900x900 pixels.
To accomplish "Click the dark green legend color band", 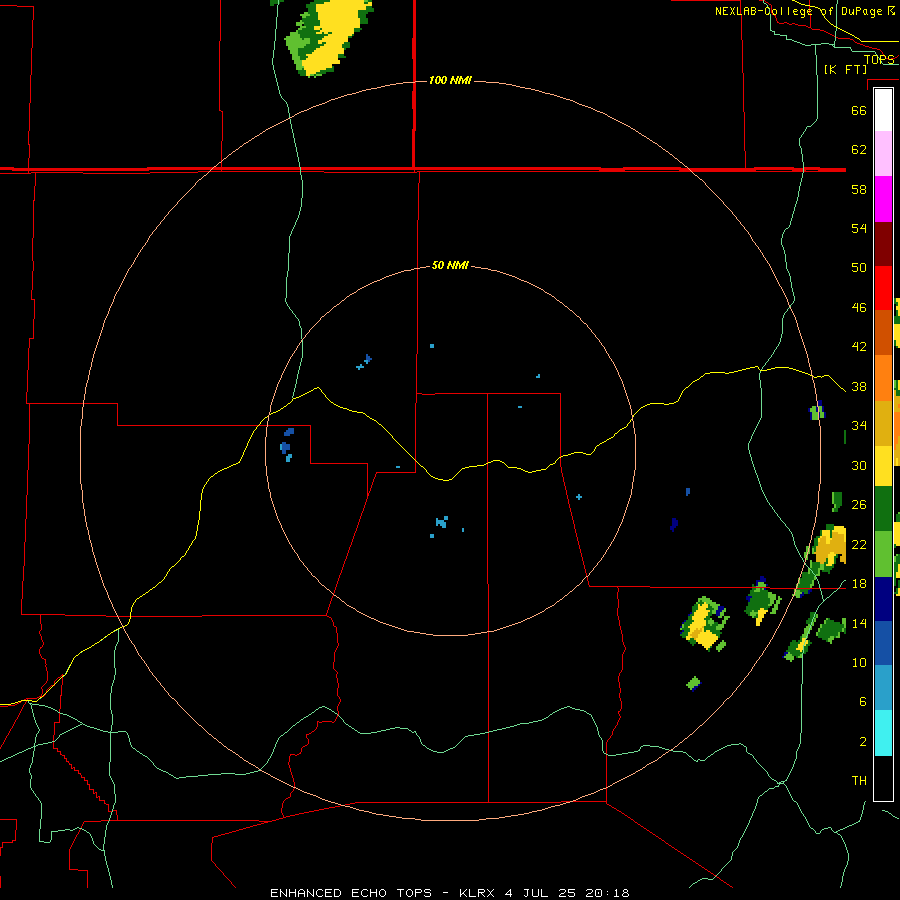I will pos(883,509).
